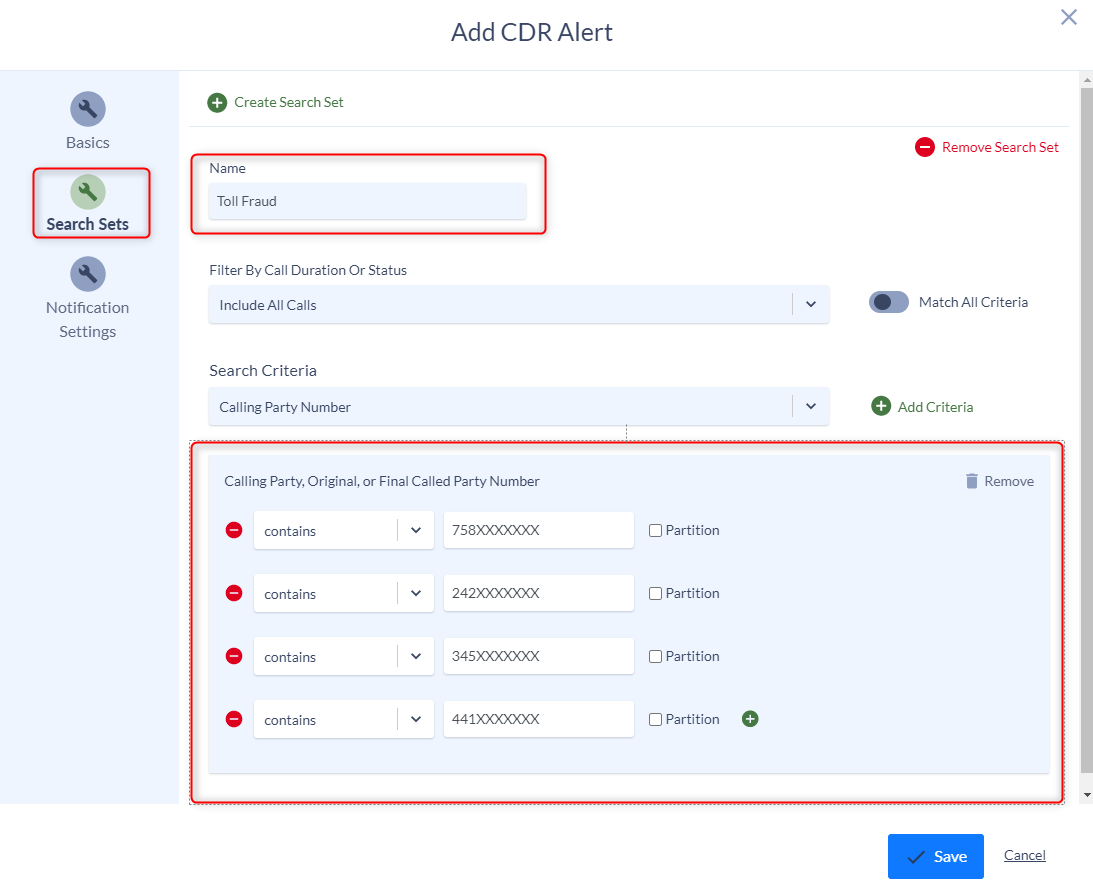Remove the 441XXXXXXX row with red minus
Viewport: 1093px width, 894px height.
click(x=234, y=719)
